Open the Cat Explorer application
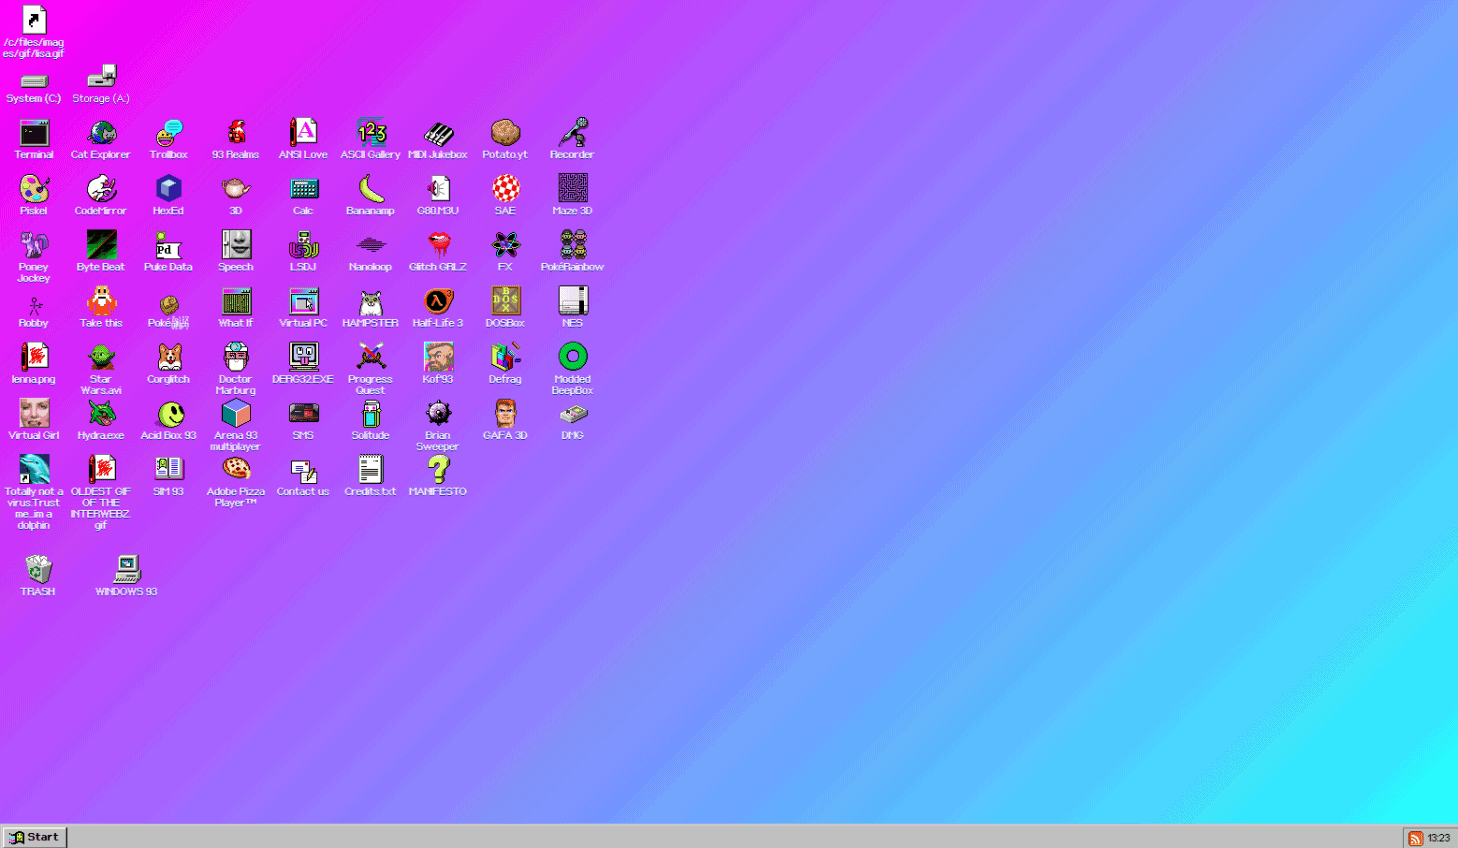 100,131
